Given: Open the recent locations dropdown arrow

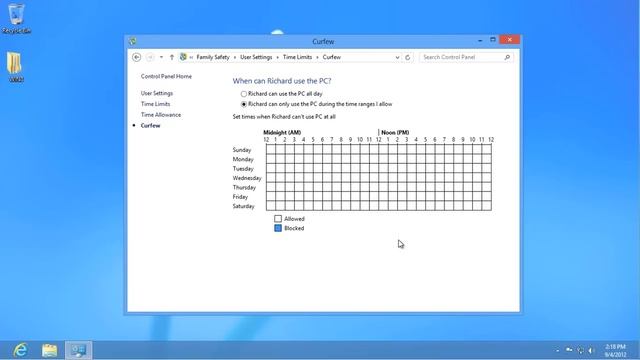Looking at the screenshot, I should (x=161, y=57).
